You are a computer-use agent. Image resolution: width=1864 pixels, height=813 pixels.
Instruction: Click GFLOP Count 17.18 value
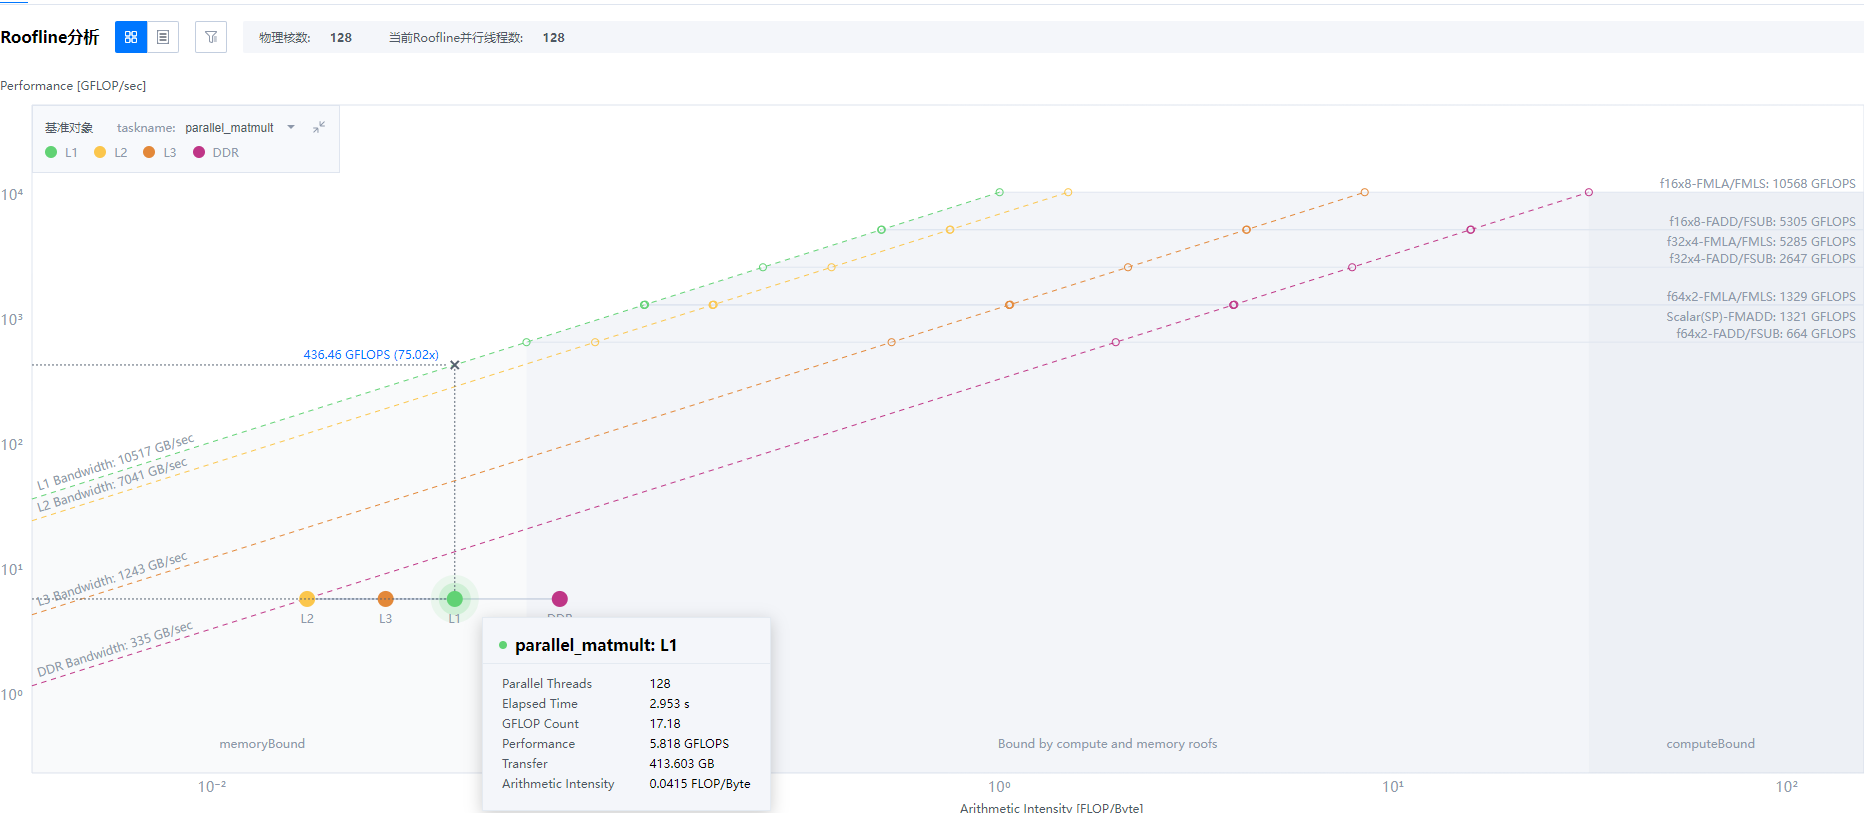point(665,724)
